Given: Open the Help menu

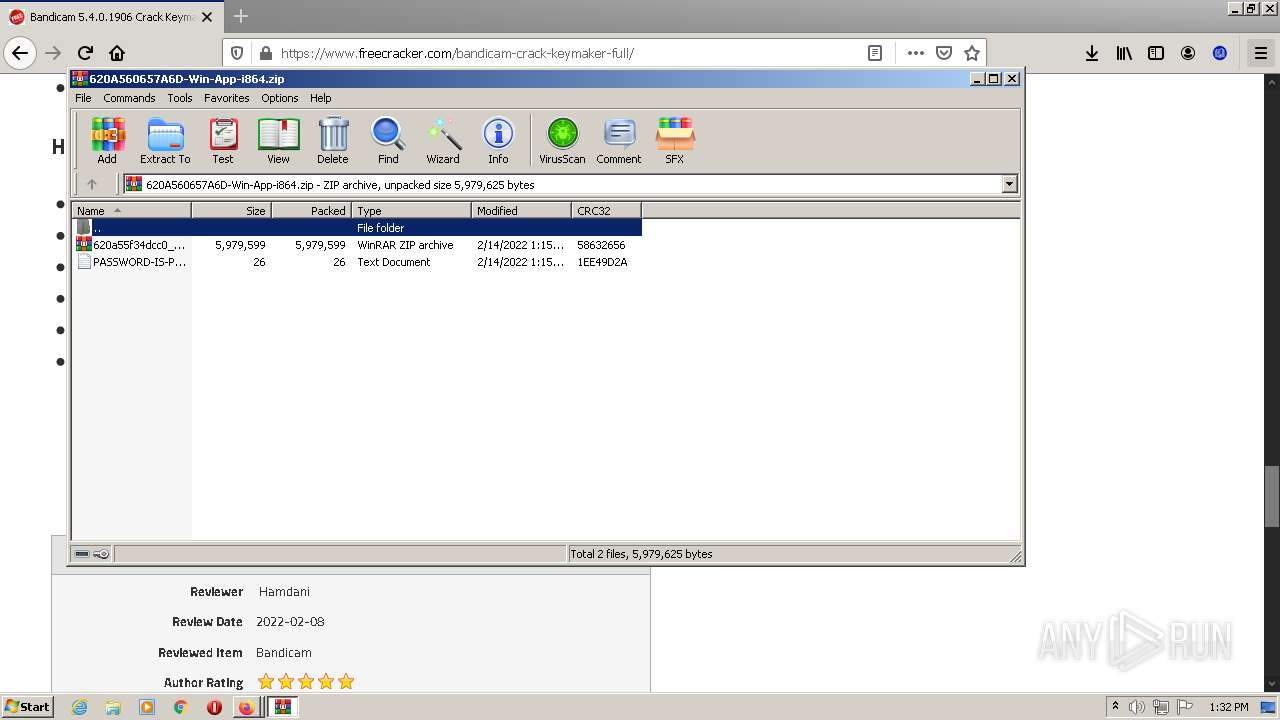Looking at the screenshot, I should [x=320, y=98].
